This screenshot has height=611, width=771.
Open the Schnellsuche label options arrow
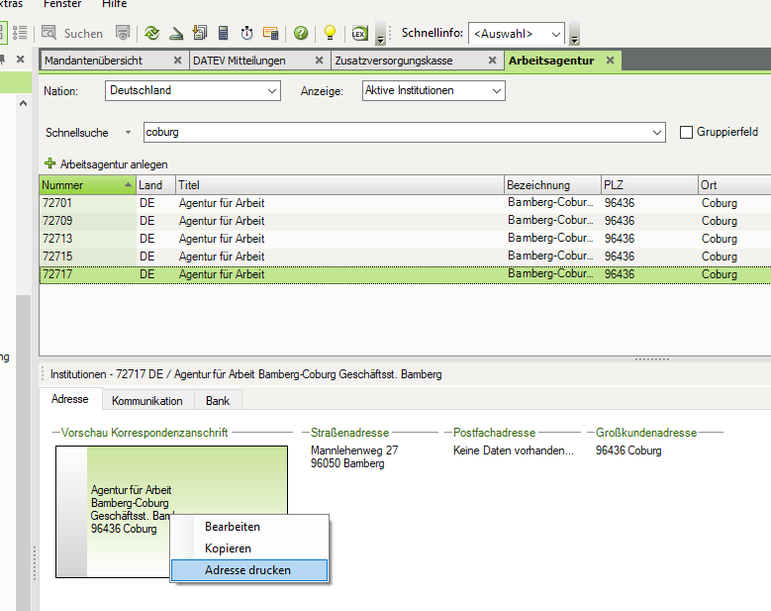[x=128, y=132]
